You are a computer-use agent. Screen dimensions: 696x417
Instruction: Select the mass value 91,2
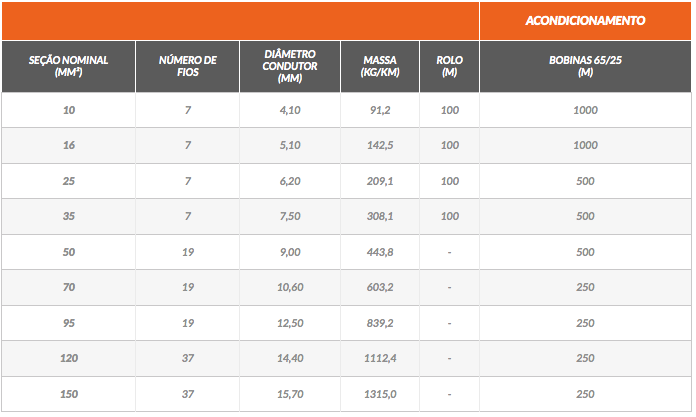380,110
